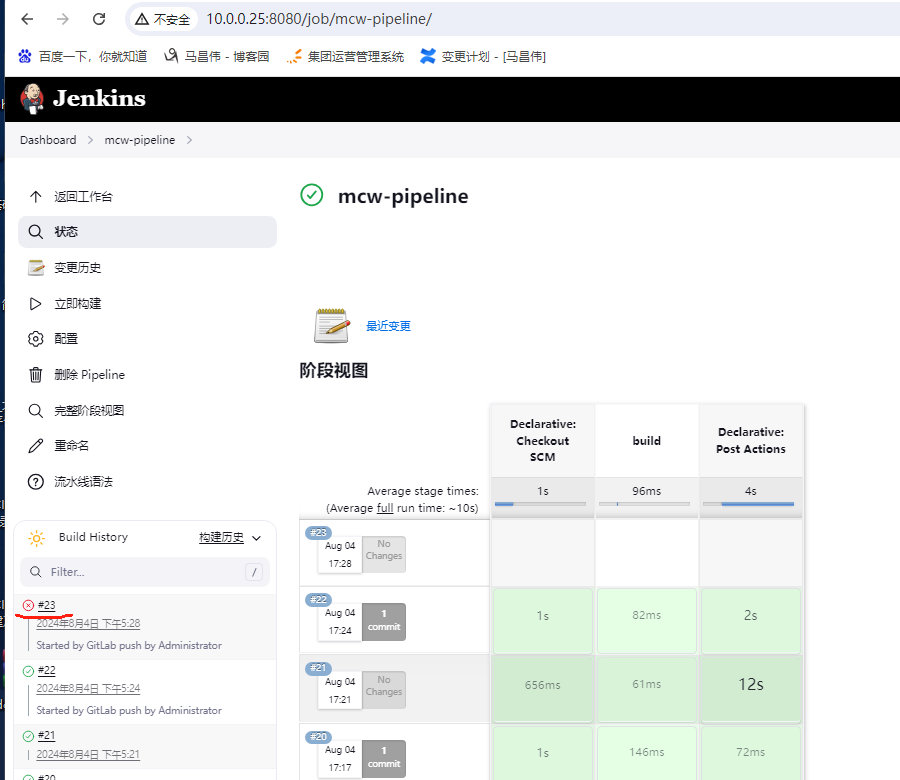The width and height of the screenshot is (900, 780).
Task: Open the 2024年8月4日 下午5:28 timestamp link
Action: 88,623
